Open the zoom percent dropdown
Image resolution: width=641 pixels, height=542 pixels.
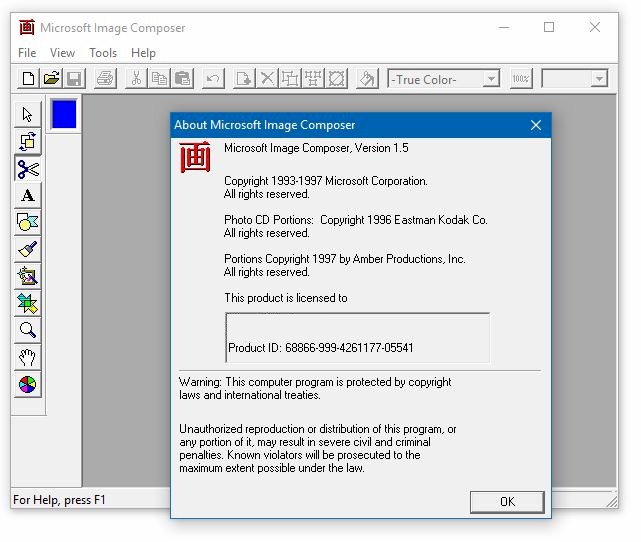599,79
